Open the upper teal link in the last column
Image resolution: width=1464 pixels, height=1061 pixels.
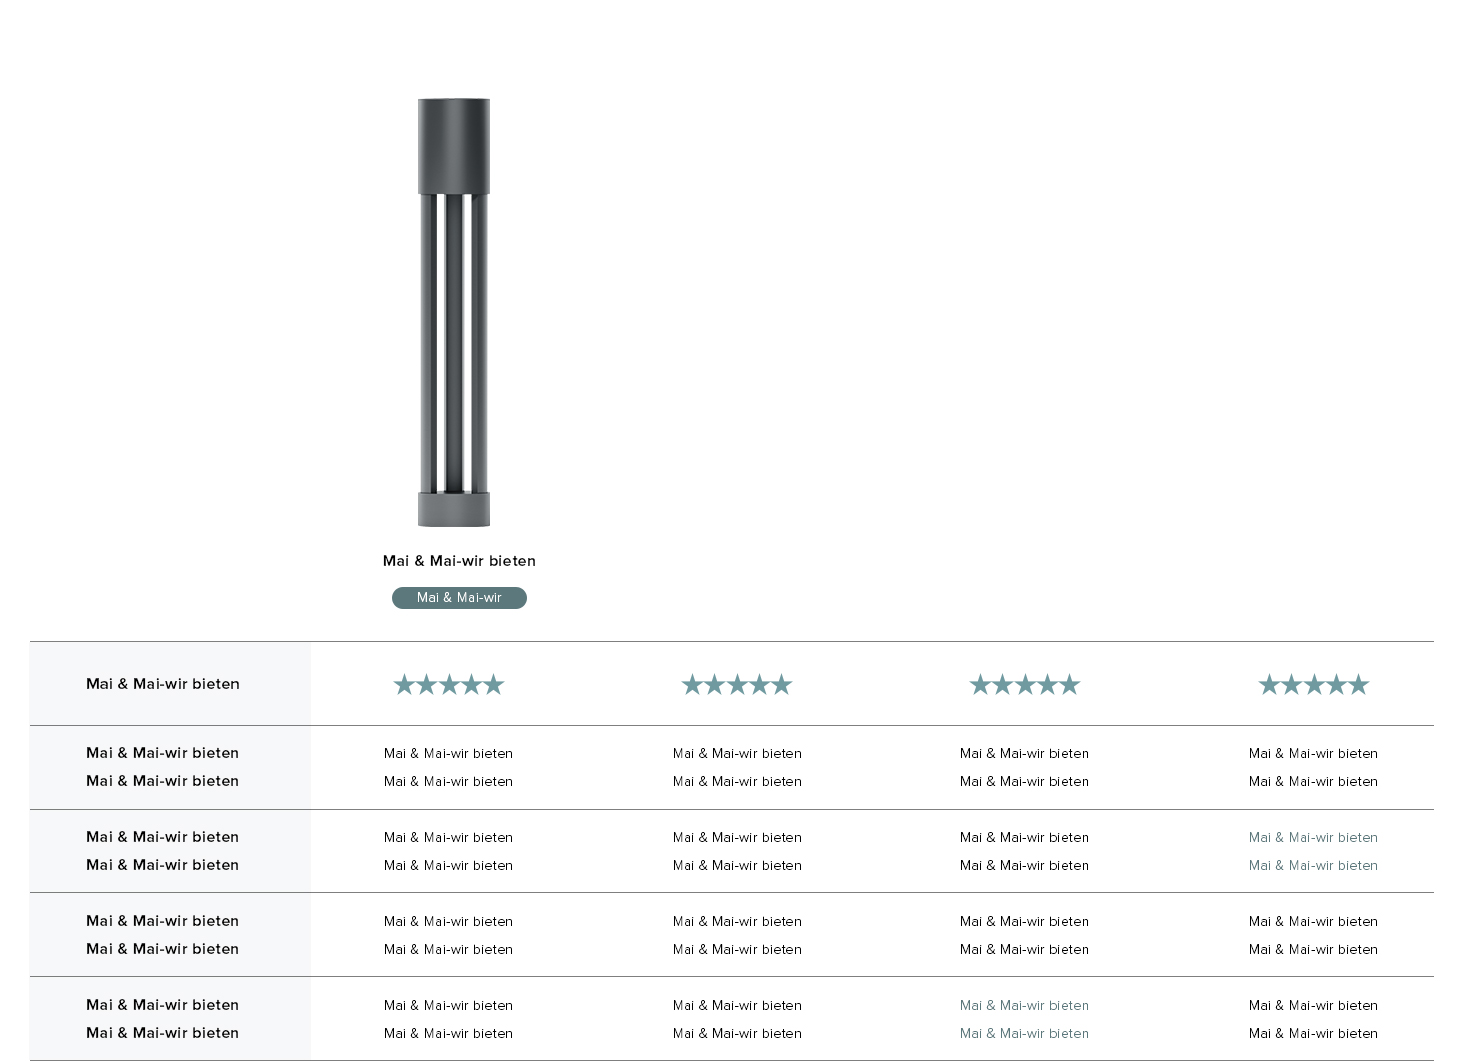pos(1313,838)
